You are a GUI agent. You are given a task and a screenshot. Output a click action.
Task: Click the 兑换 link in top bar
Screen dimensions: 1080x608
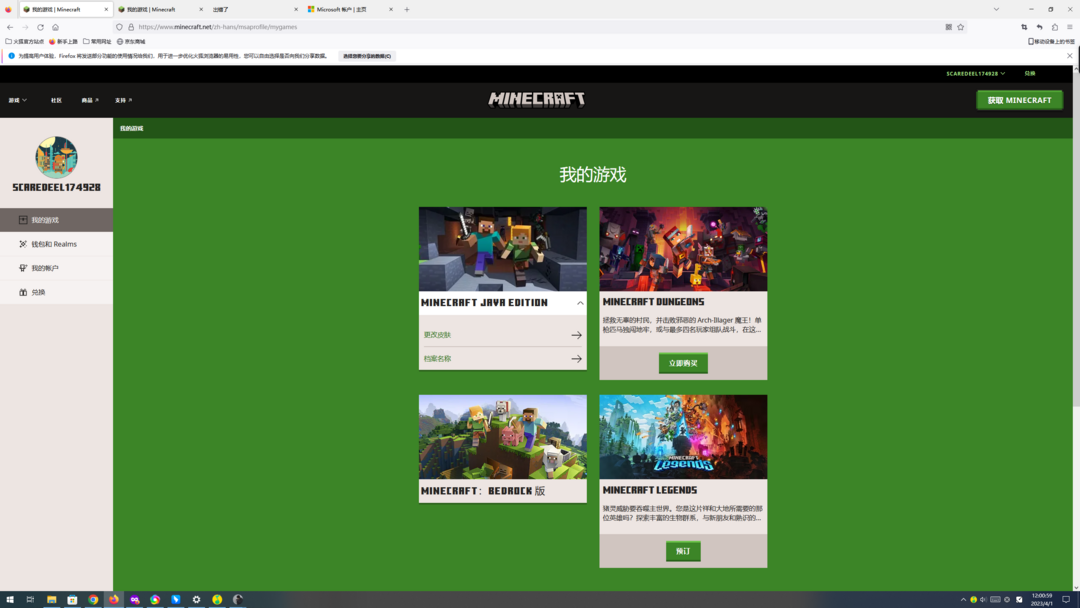(x=1030, y=73)
